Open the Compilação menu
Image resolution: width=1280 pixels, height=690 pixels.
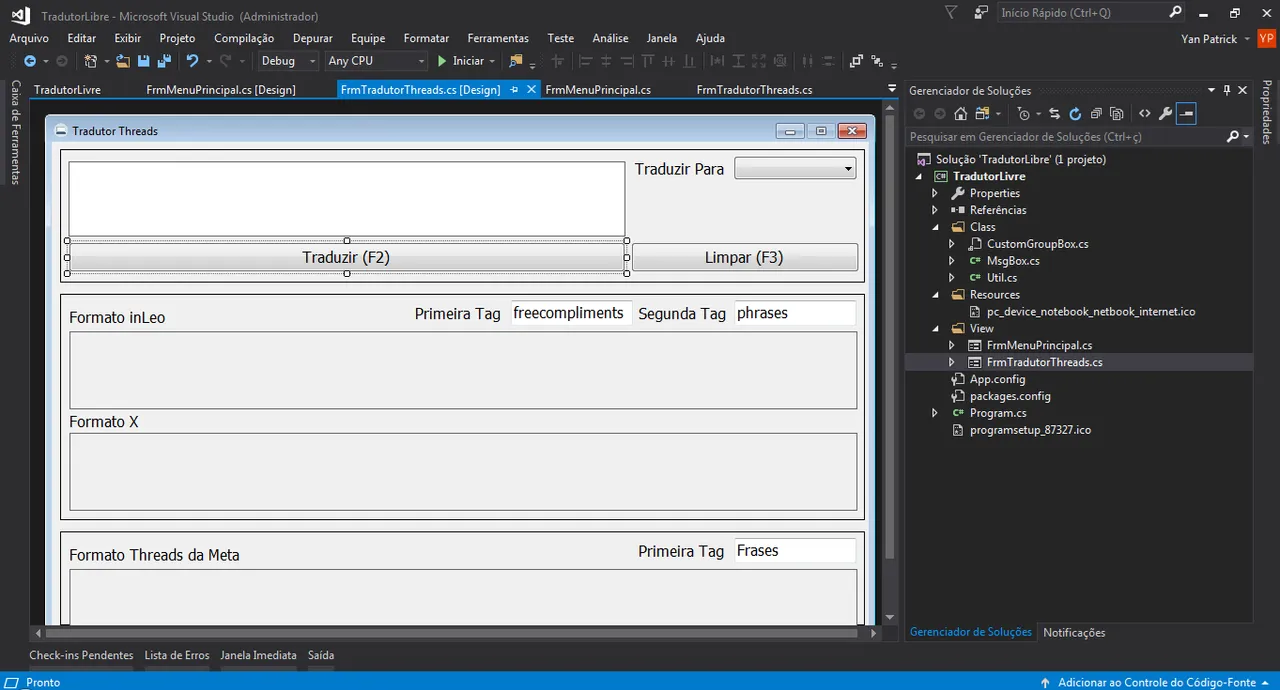point(244,38)
